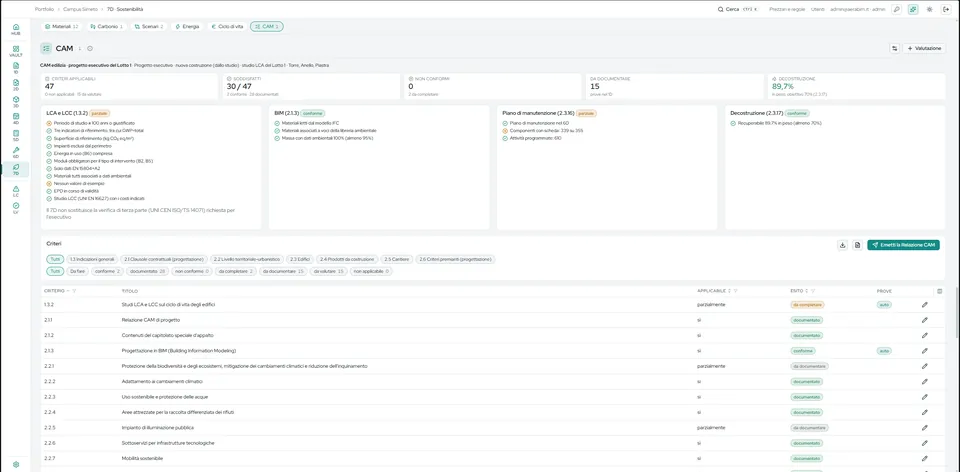Edit criterion 2.1.1 with pencil icon
Viewport: 960px width, 472px height.
(x=924, y=320)
